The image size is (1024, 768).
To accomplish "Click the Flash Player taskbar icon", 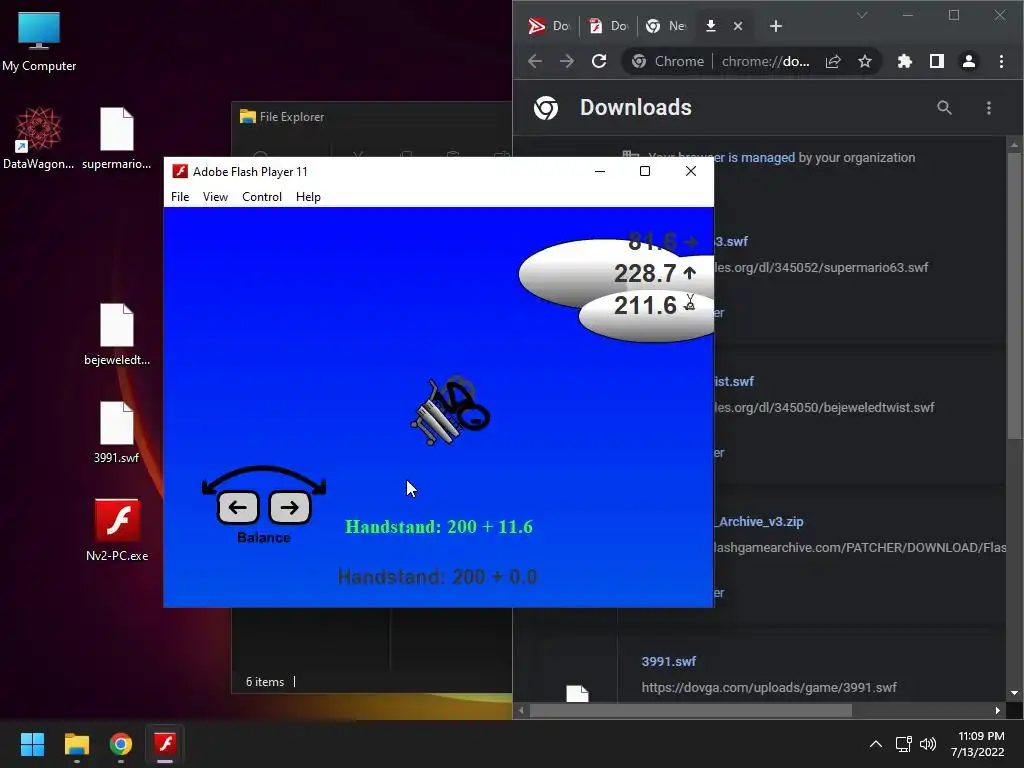I will point(165,744).
